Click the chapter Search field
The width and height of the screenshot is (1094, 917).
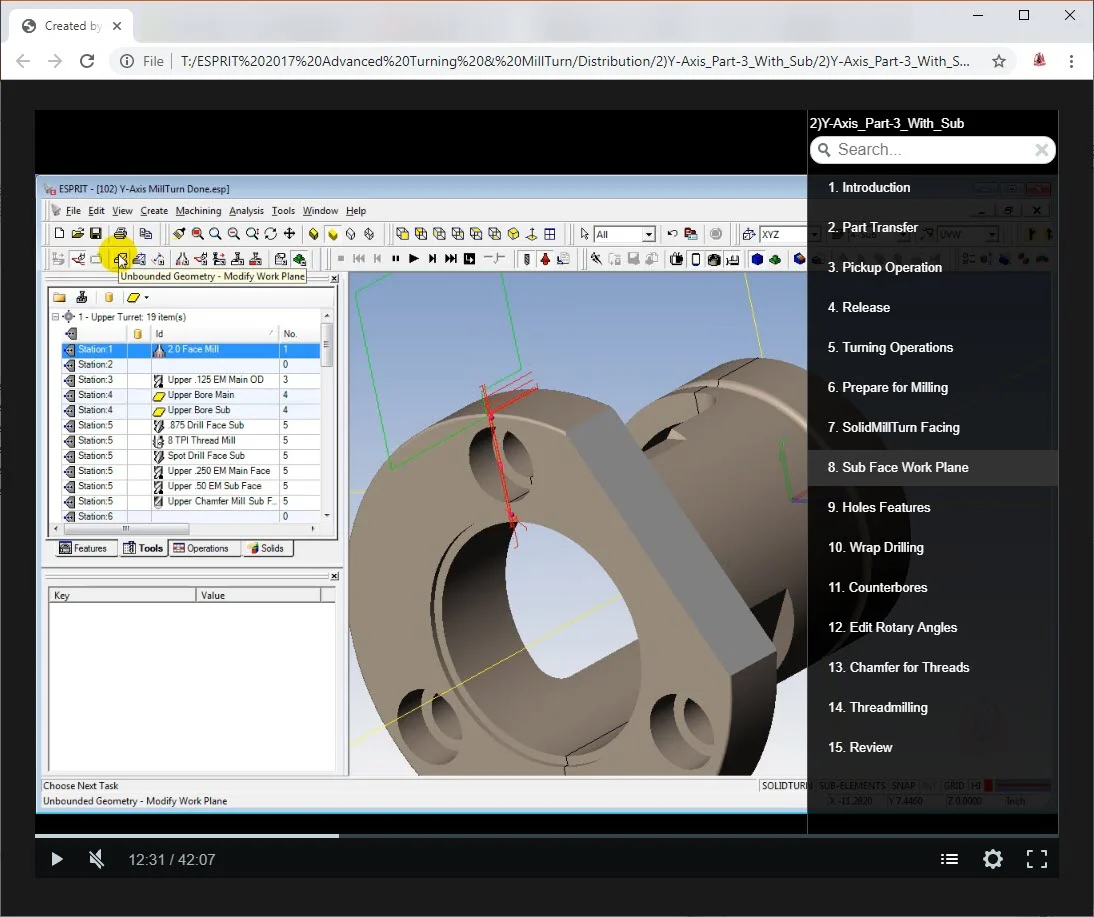point(932,149)
